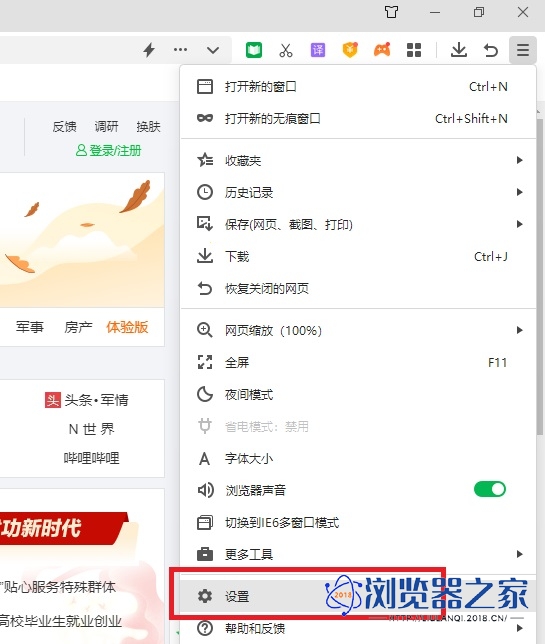Click the four-square apps grid icon
This screenshot has width=545, height=644.
point(414,50)
